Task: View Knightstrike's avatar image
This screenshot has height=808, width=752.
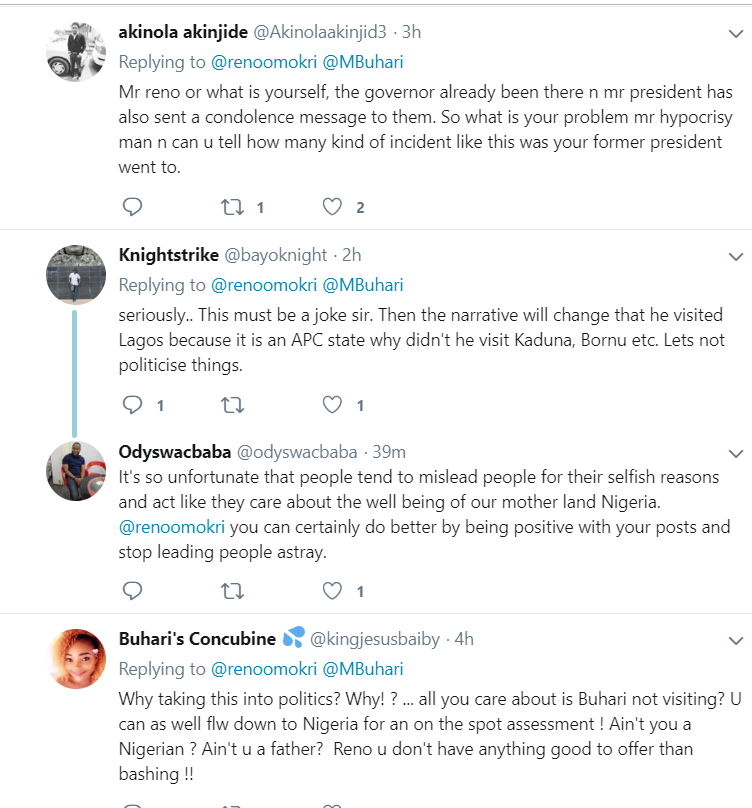Action: [76, 274]
